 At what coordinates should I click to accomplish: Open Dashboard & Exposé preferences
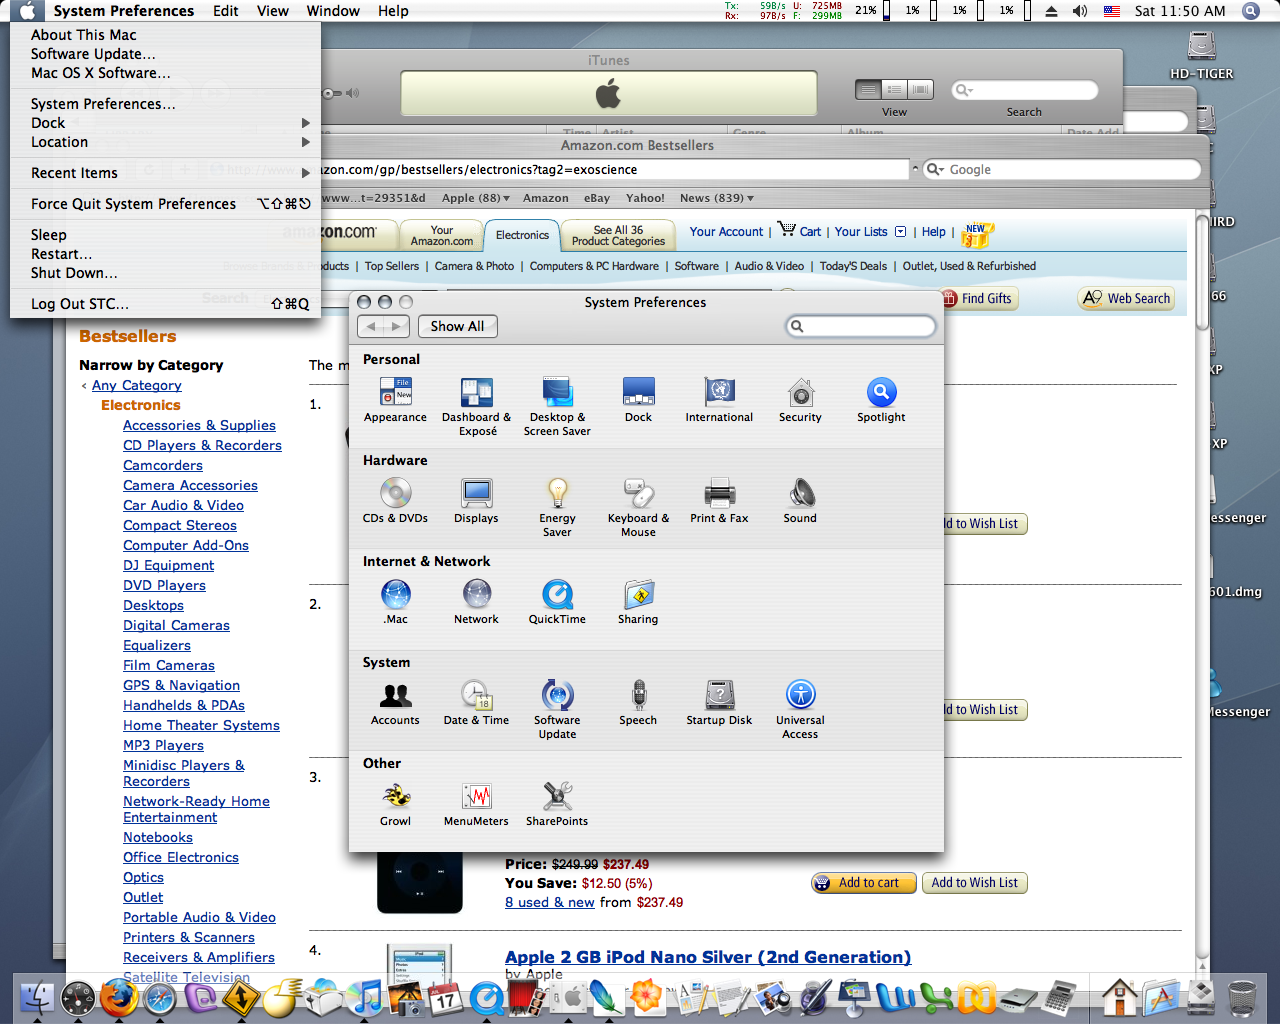tap(476, 406)
